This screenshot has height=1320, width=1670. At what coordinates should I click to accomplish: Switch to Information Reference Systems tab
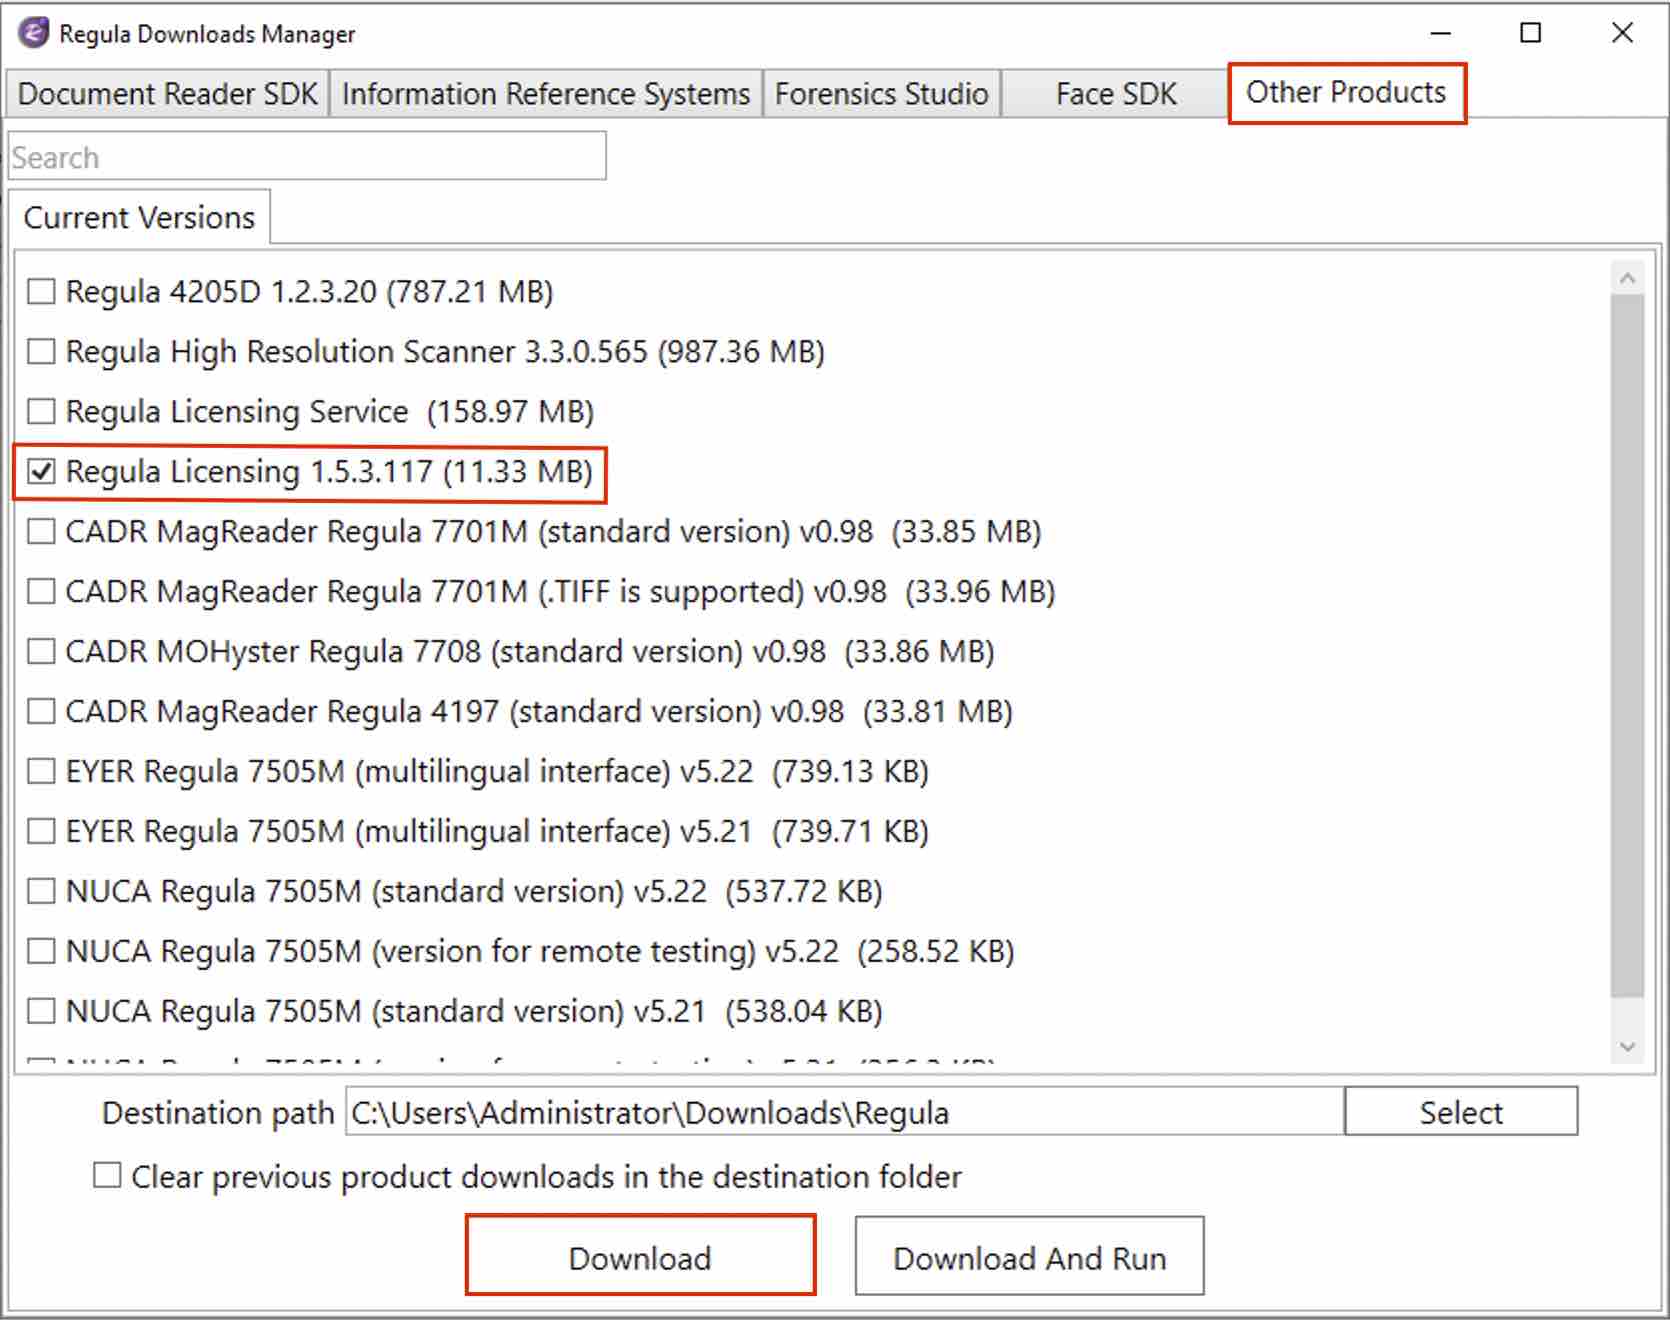click(x=545, y=94)
